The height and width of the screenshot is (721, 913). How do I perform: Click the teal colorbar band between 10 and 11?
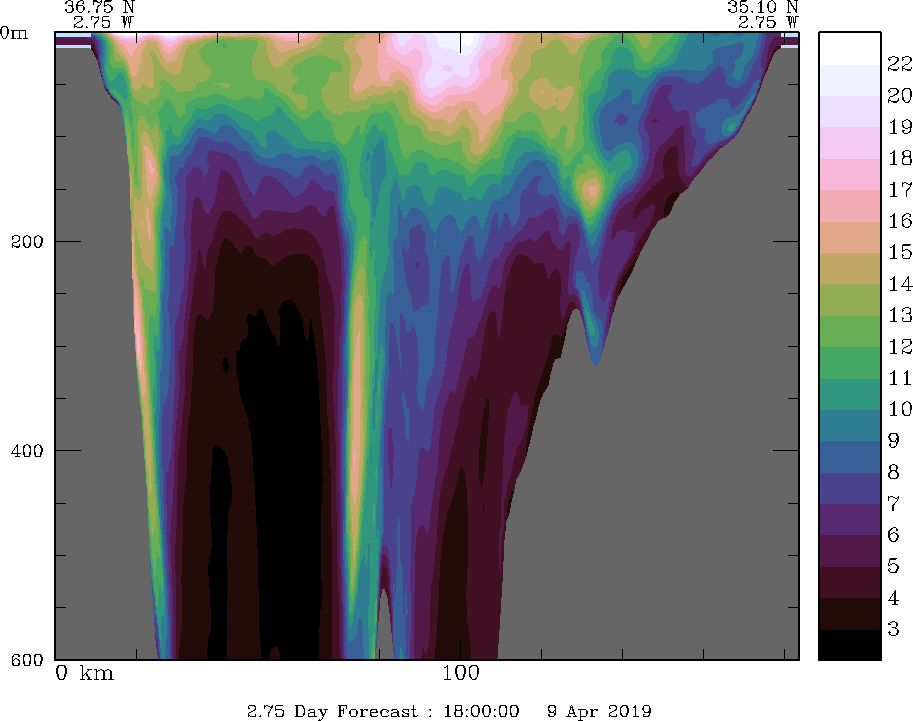tap(850, 394)
